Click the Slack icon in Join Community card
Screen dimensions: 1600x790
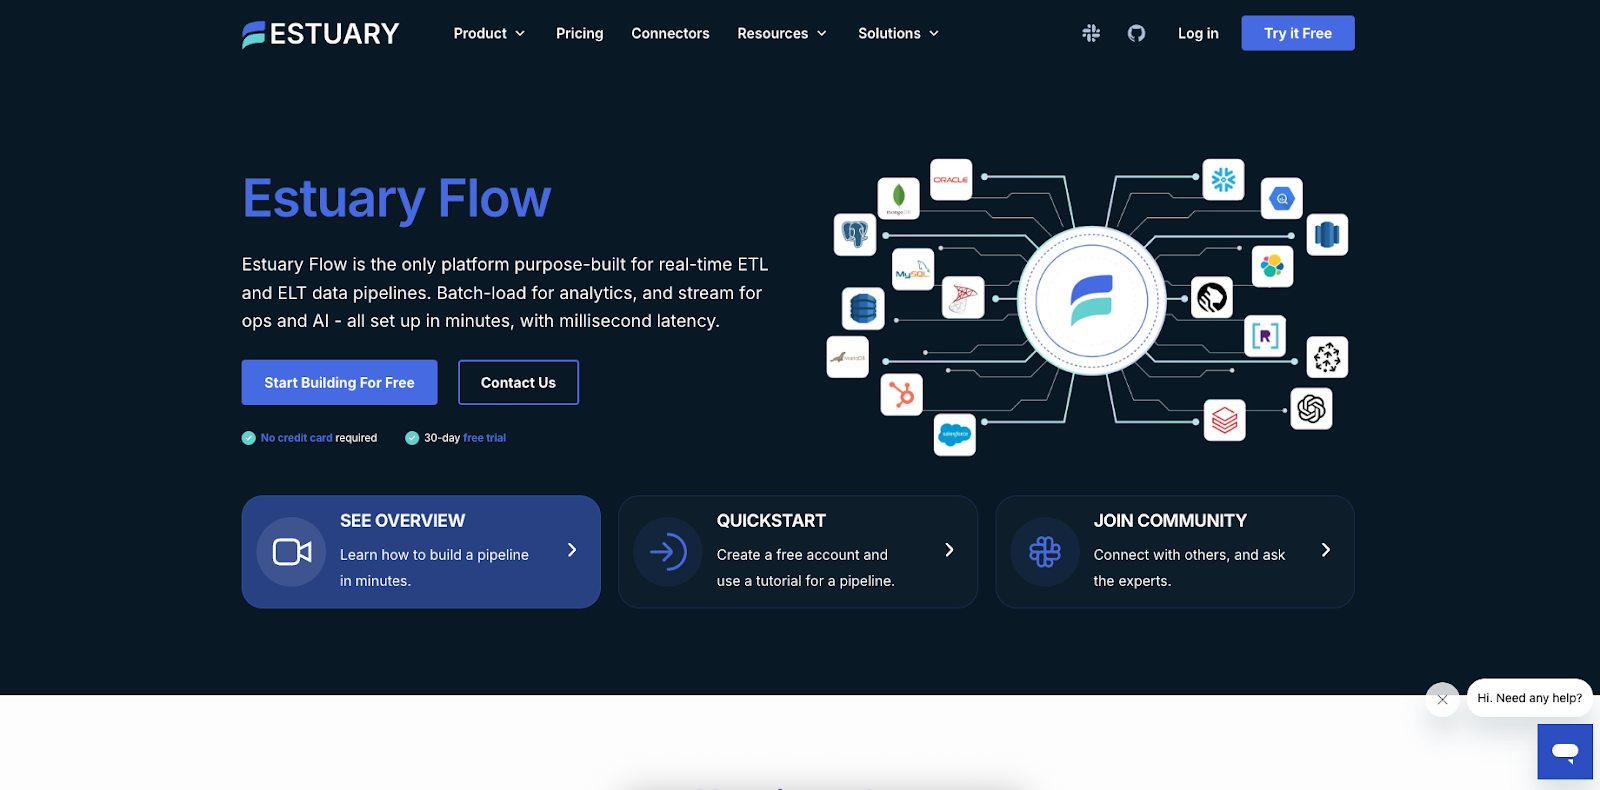pos(1045,552)
